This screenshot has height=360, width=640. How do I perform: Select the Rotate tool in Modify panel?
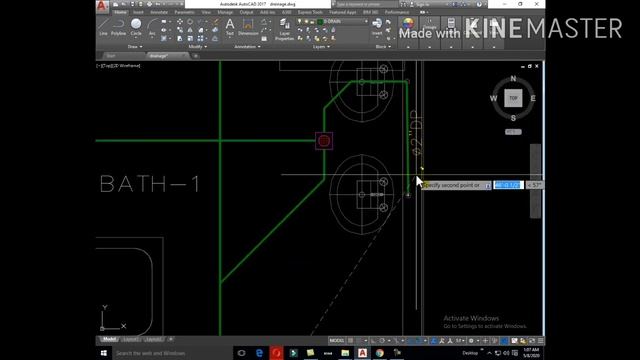click(x=190, y=22)
